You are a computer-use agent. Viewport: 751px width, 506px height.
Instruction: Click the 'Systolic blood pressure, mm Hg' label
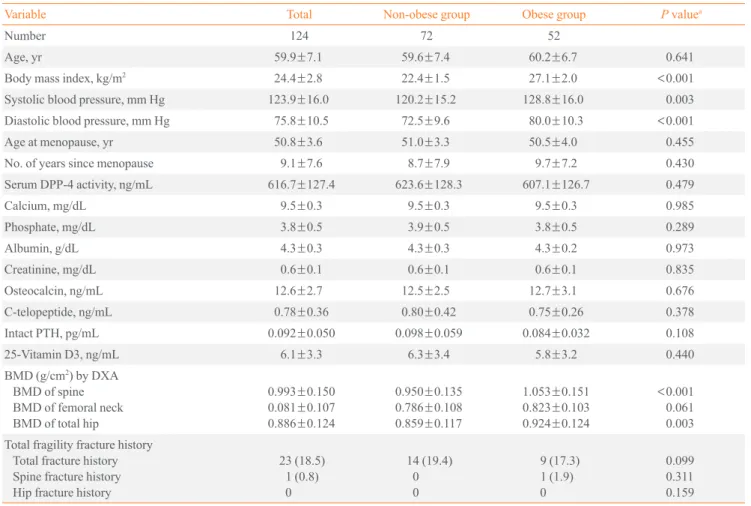84,100
